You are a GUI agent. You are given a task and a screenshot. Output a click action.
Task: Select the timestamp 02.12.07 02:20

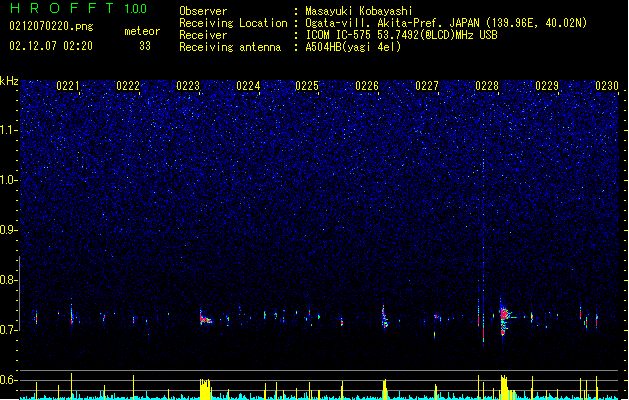[51, 46]
